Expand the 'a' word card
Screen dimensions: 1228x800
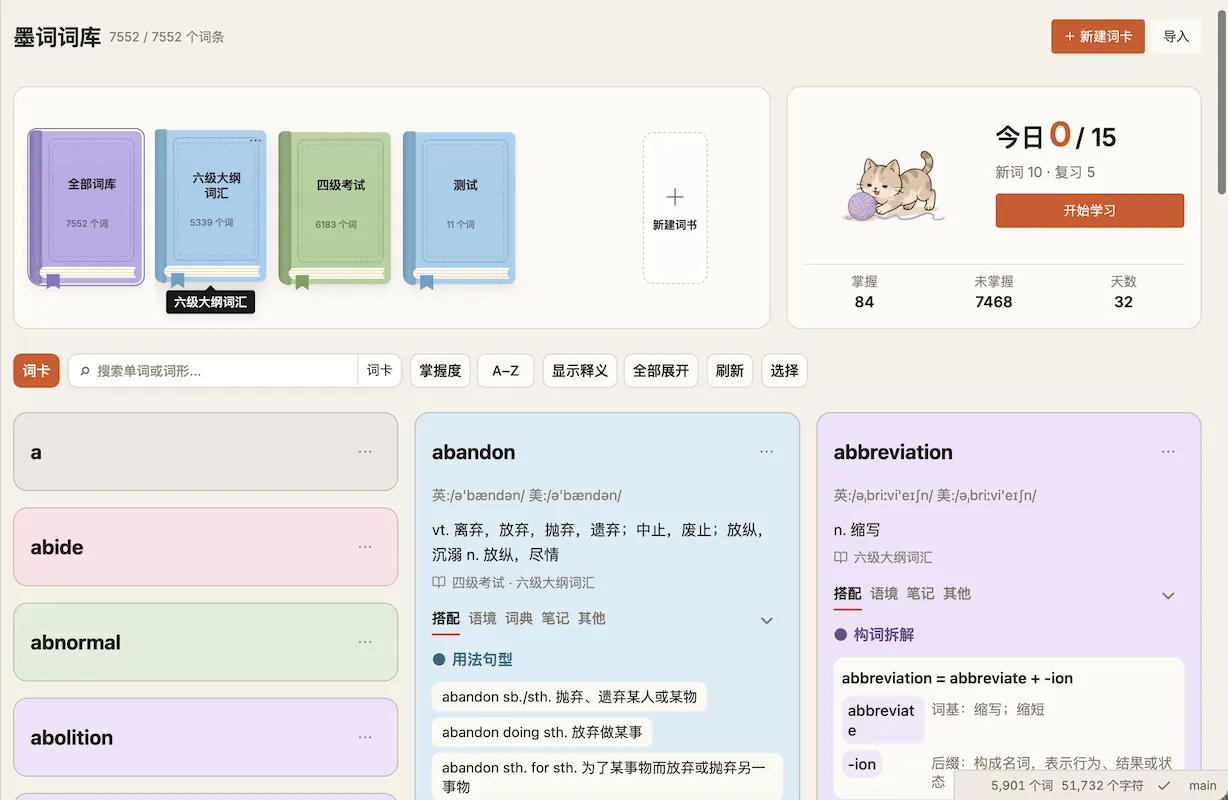pyautogui.click(x=206, y=452)
